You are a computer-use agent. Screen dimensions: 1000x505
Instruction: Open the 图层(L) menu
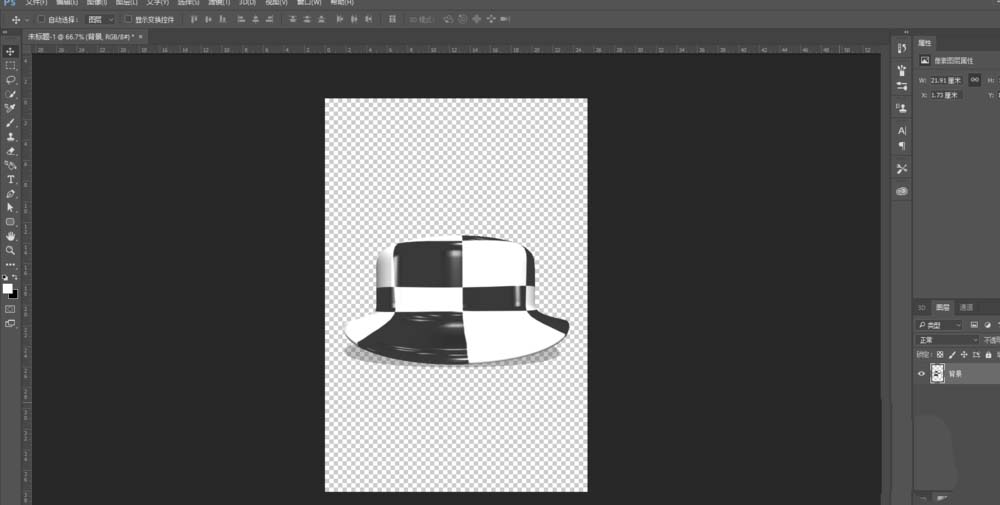(x=126, y=3)
